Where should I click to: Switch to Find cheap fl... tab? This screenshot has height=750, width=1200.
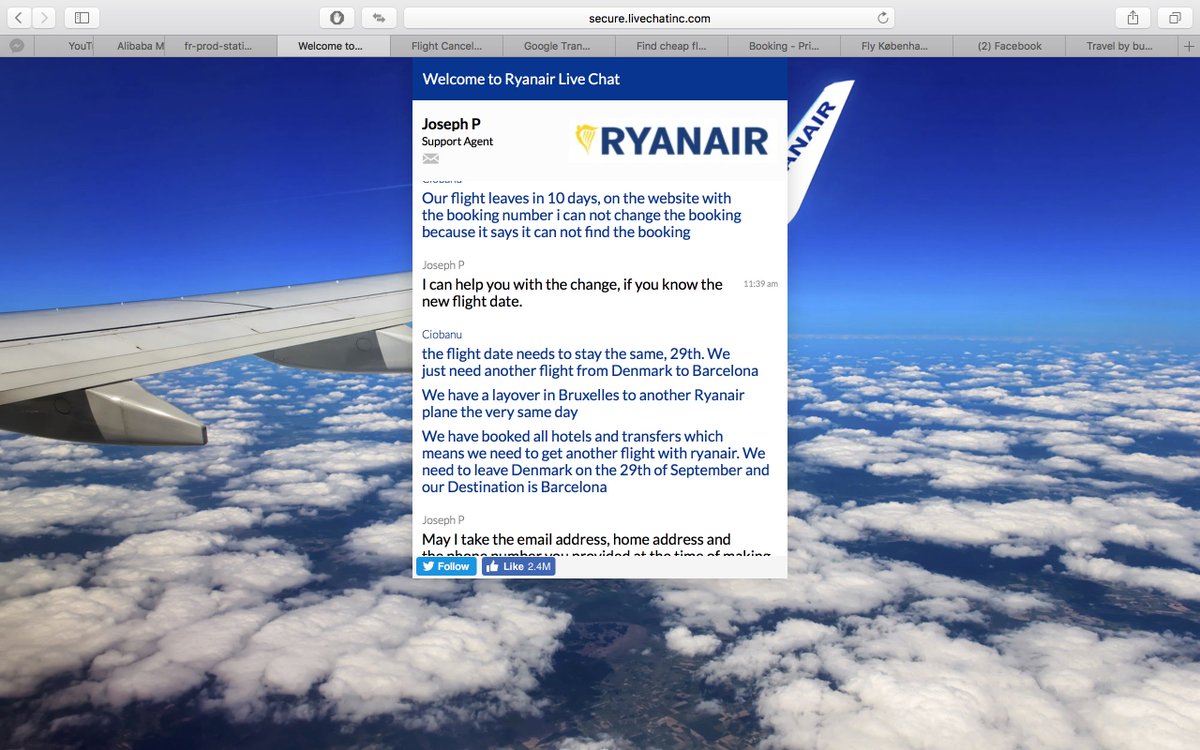coord(671,46)
